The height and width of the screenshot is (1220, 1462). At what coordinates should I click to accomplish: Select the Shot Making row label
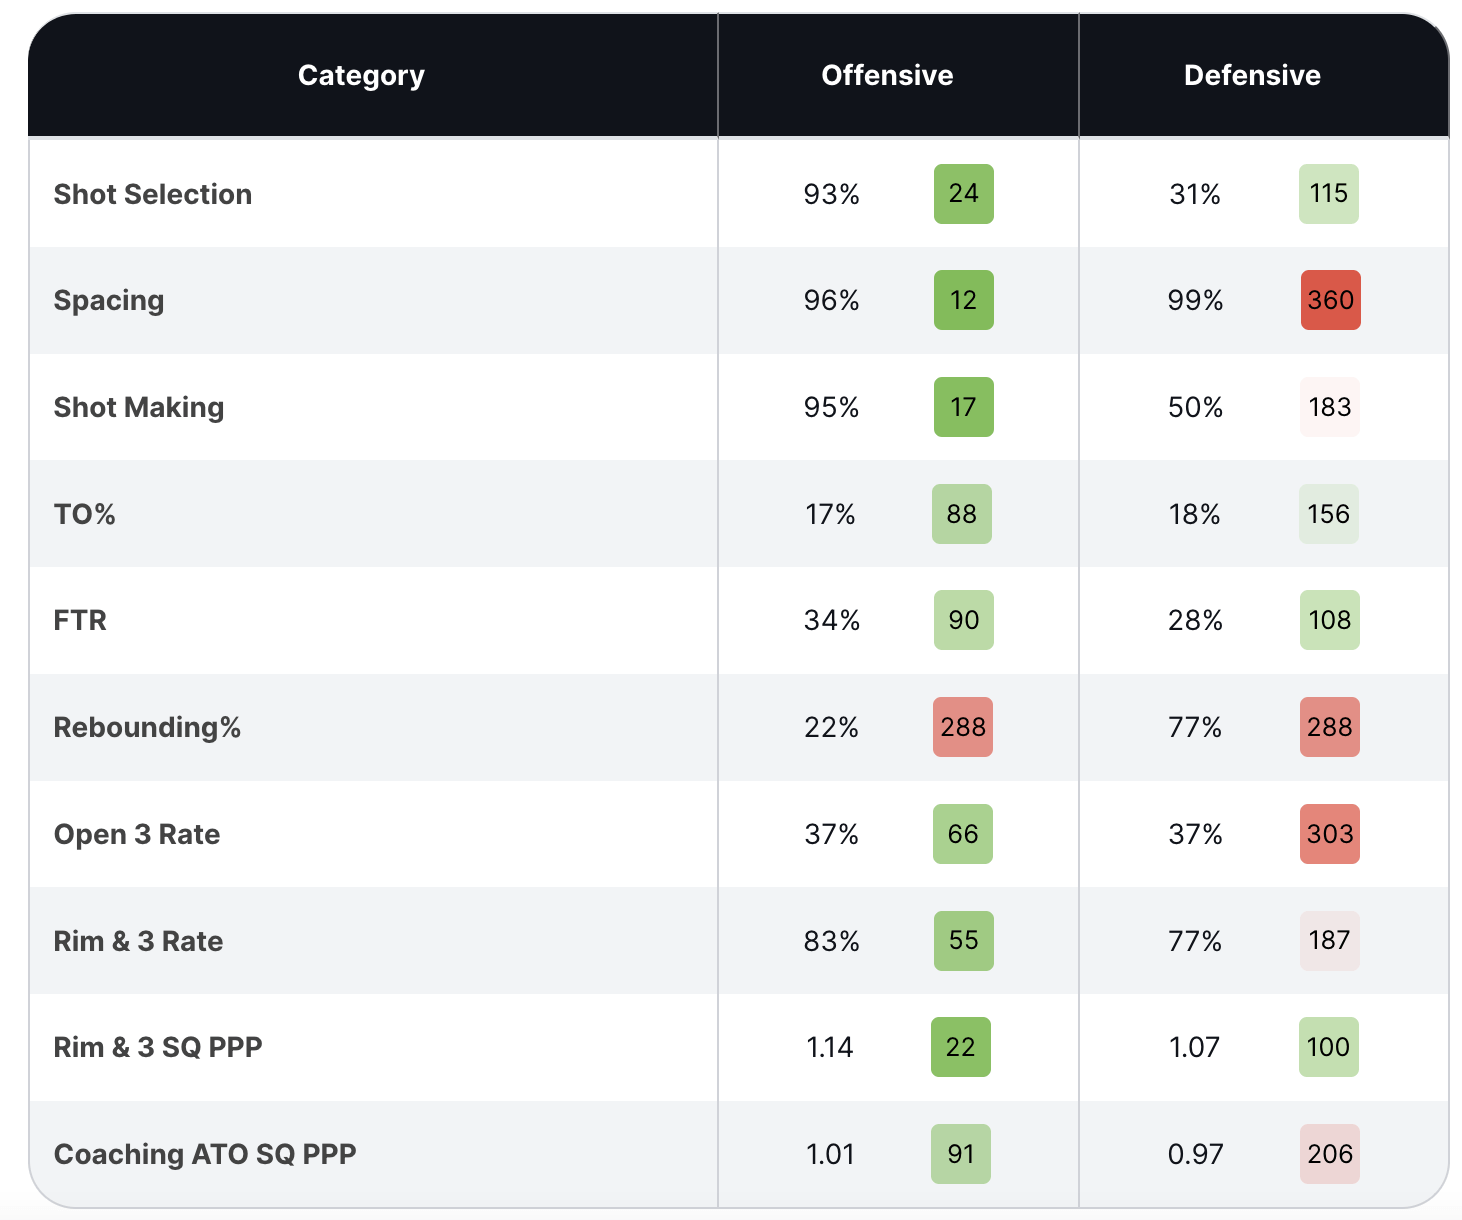[139, 407]
